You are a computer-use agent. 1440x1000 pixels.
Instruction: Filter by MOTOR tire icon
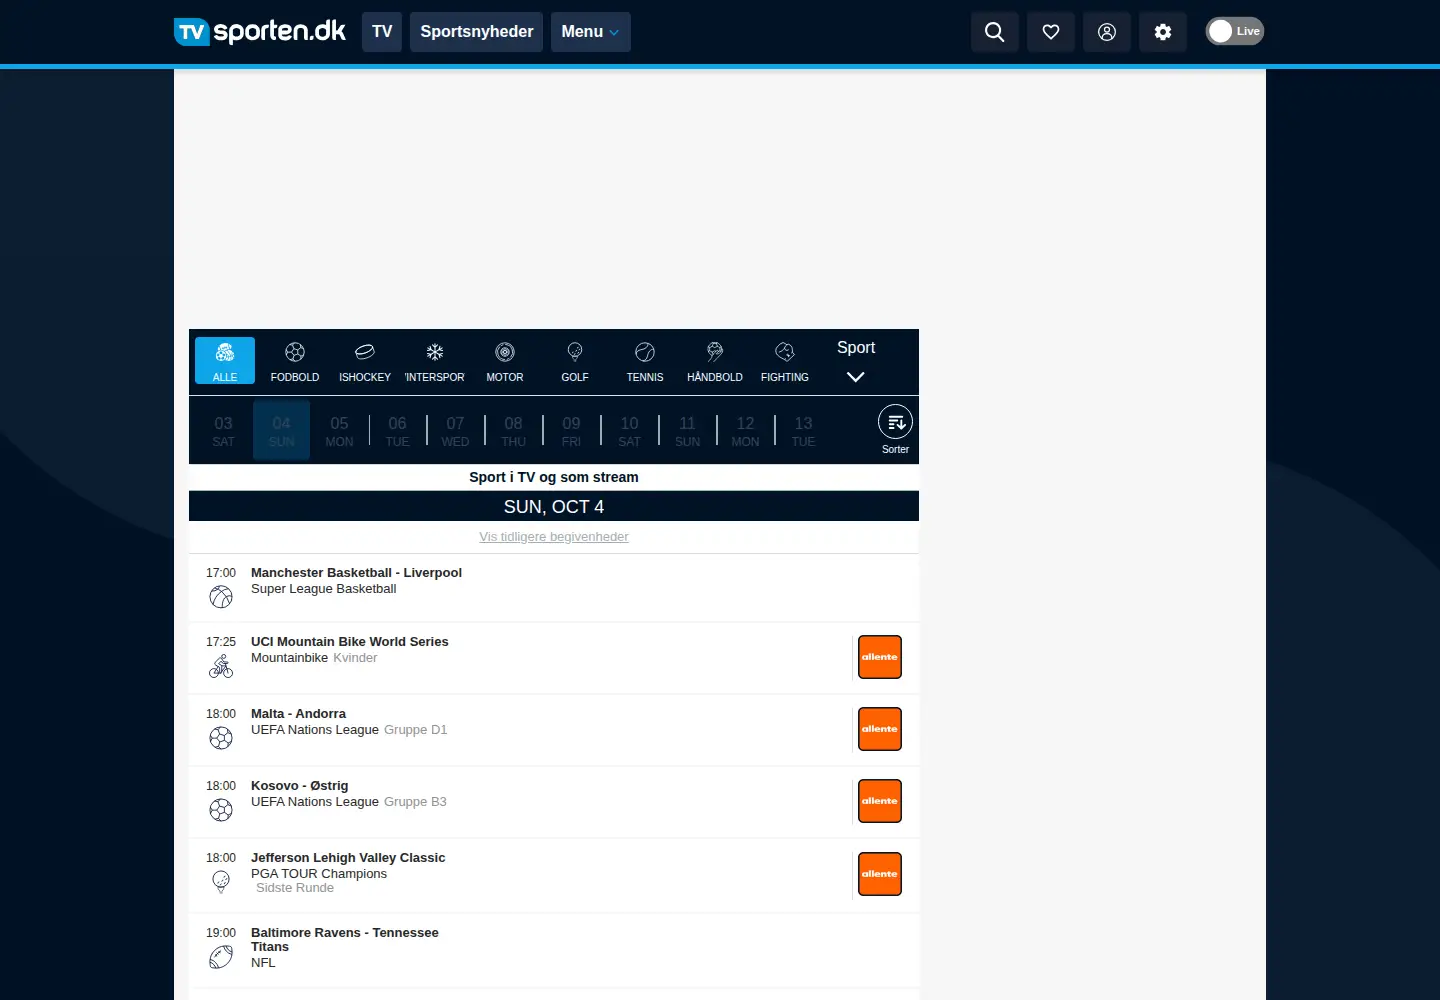505,361
